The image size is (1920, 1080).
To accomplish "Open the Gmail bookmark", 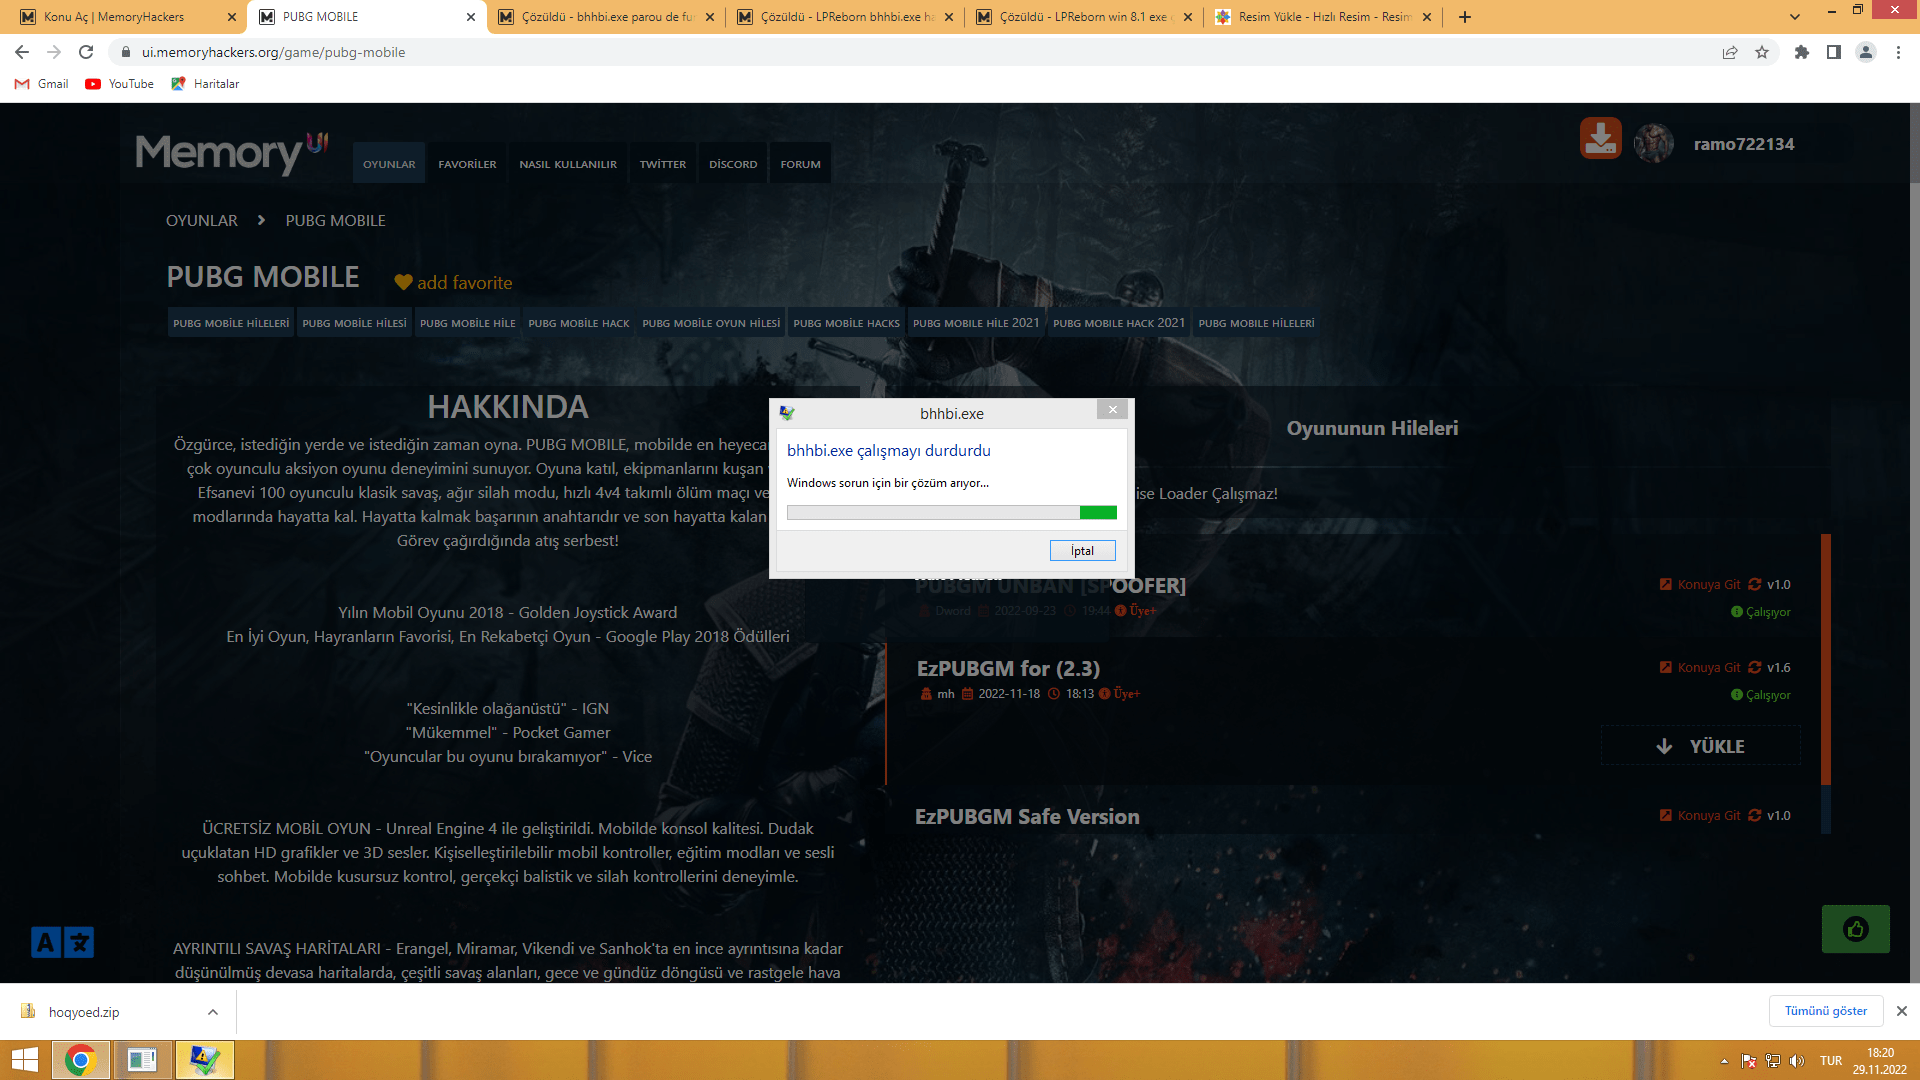I will click(42, 84).
